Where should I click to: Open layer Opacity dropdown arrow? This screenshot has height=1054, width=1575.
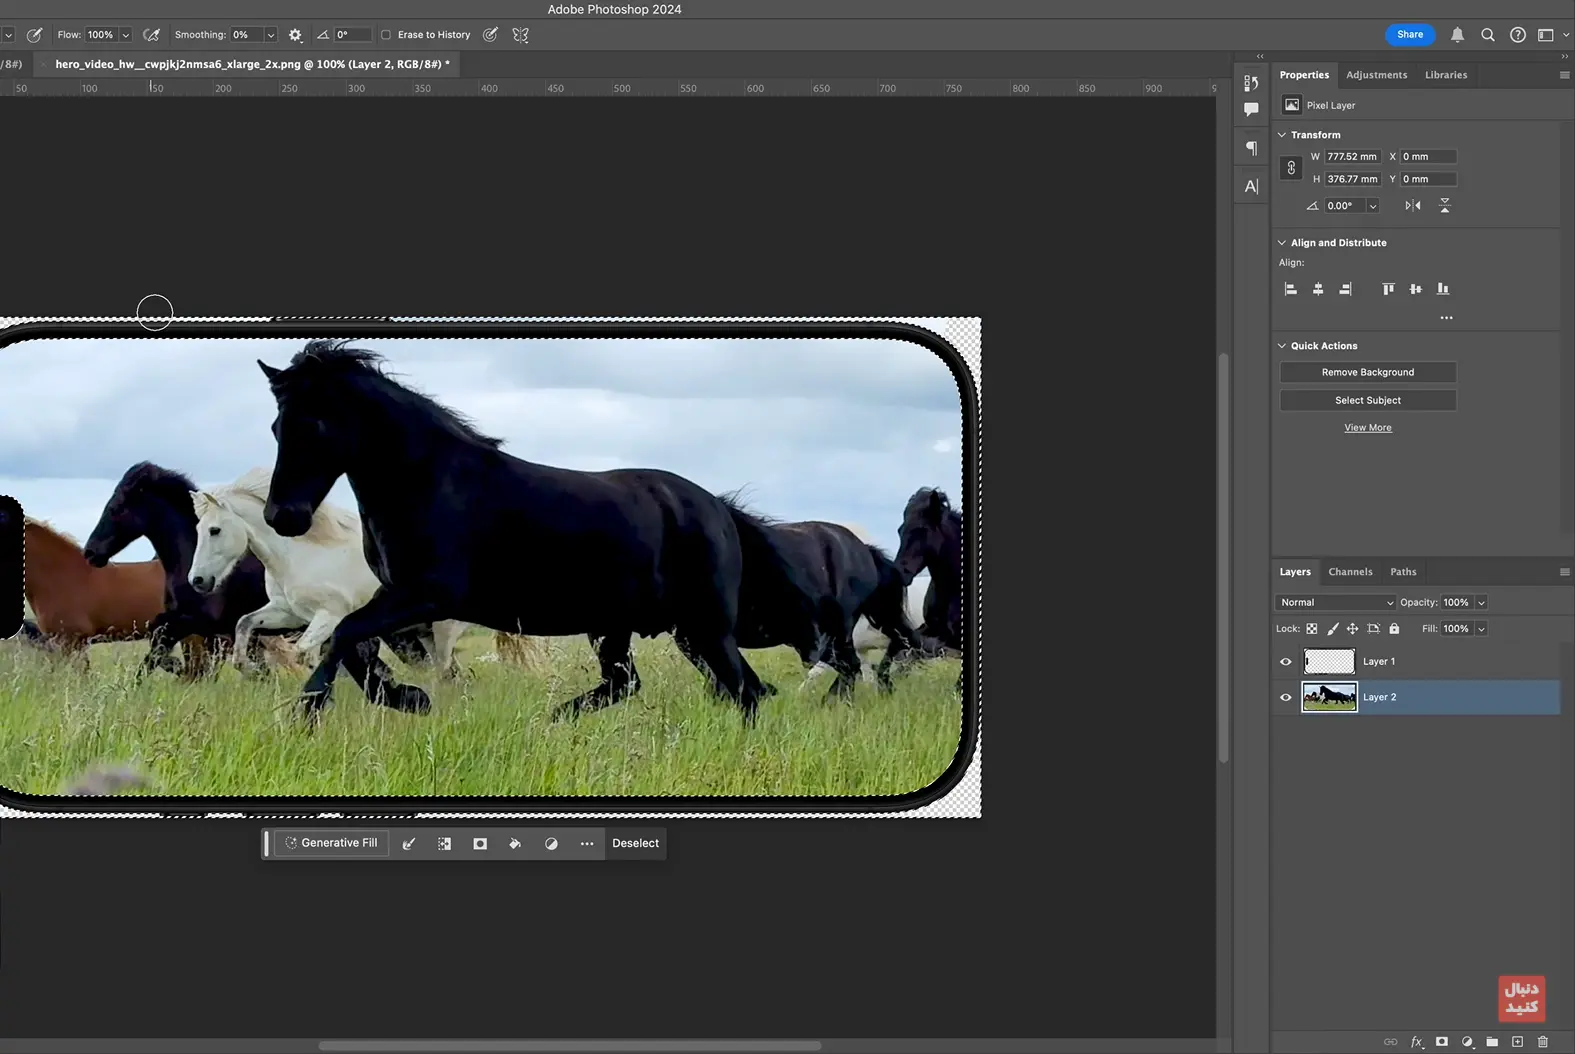point(1481,603)
